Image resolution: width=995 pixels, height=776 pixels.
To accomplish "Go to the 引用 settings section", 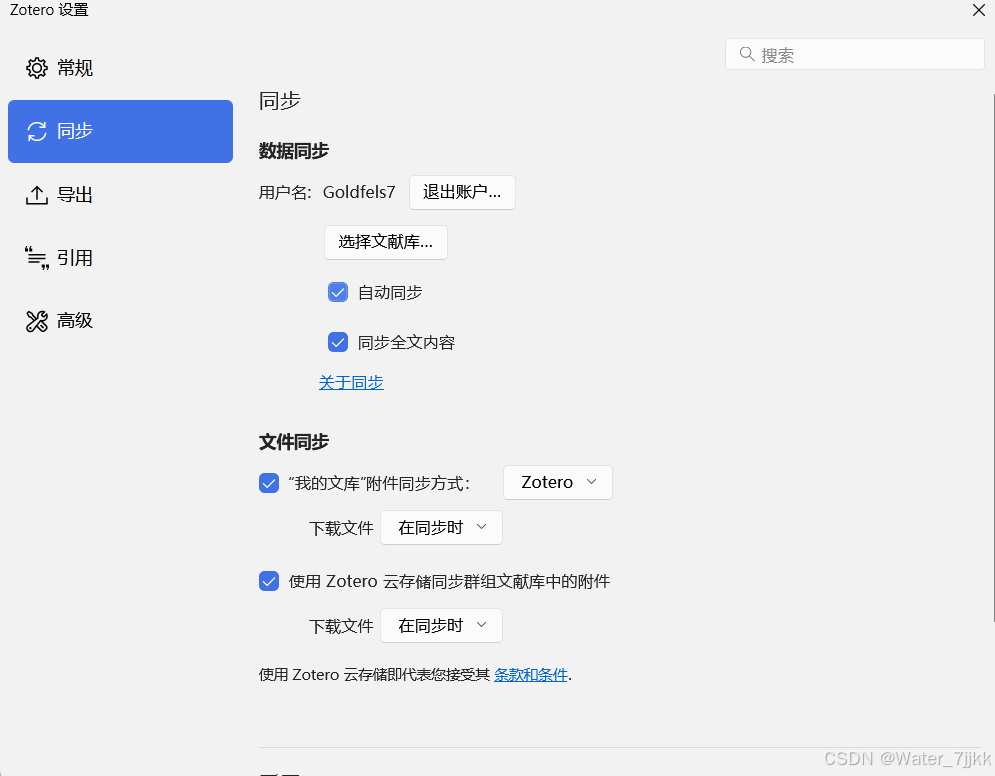I will click(x=121, y=258).
